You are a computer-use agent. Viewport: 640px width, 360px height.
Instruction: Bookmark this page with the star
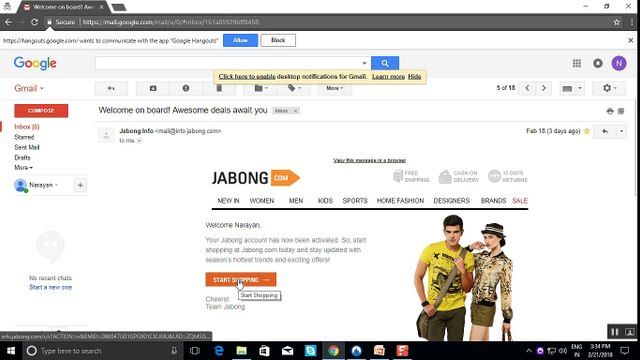[617, 22]
